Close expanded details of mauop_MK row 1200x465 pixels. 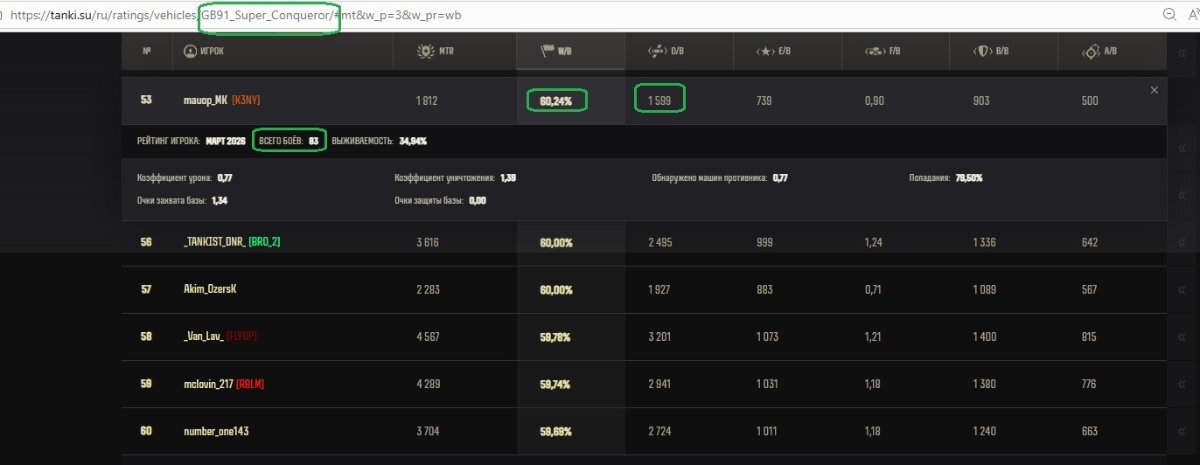pyautogui.click(x=1154, y=90)
